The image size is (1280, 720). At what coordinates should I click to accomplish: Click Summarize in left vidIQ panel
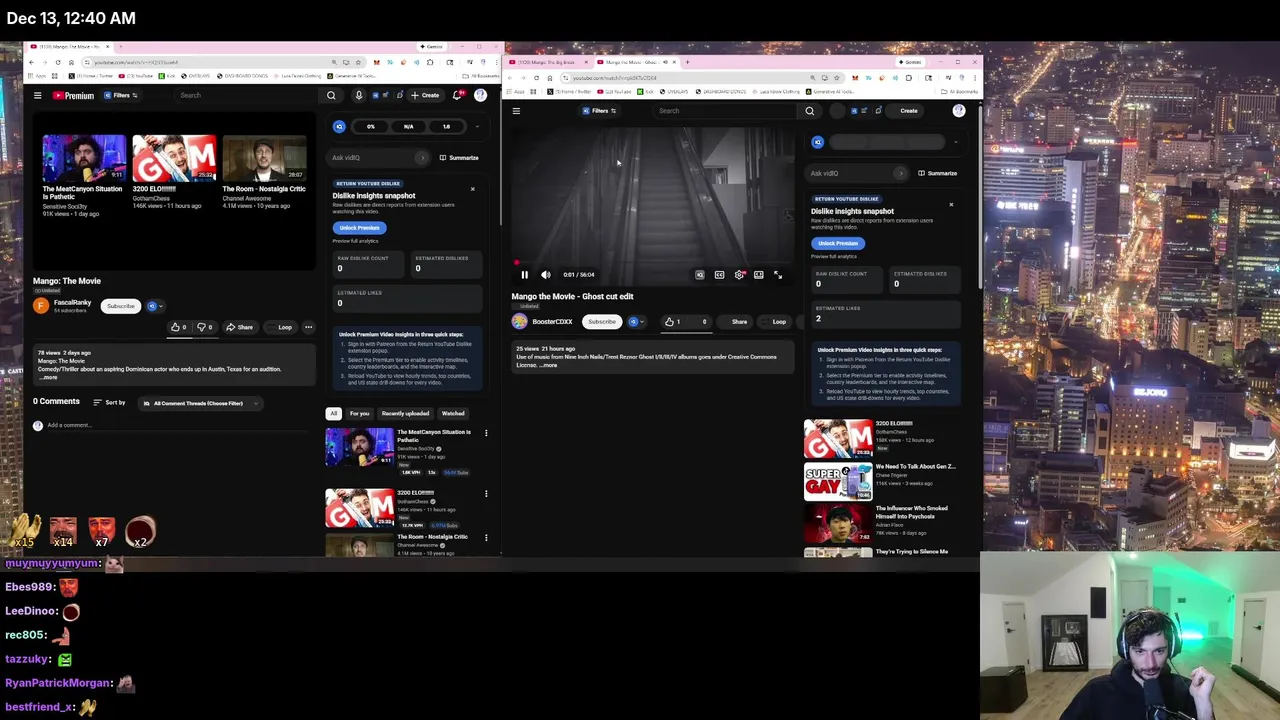pyautogui.click(x=459, y=158)
